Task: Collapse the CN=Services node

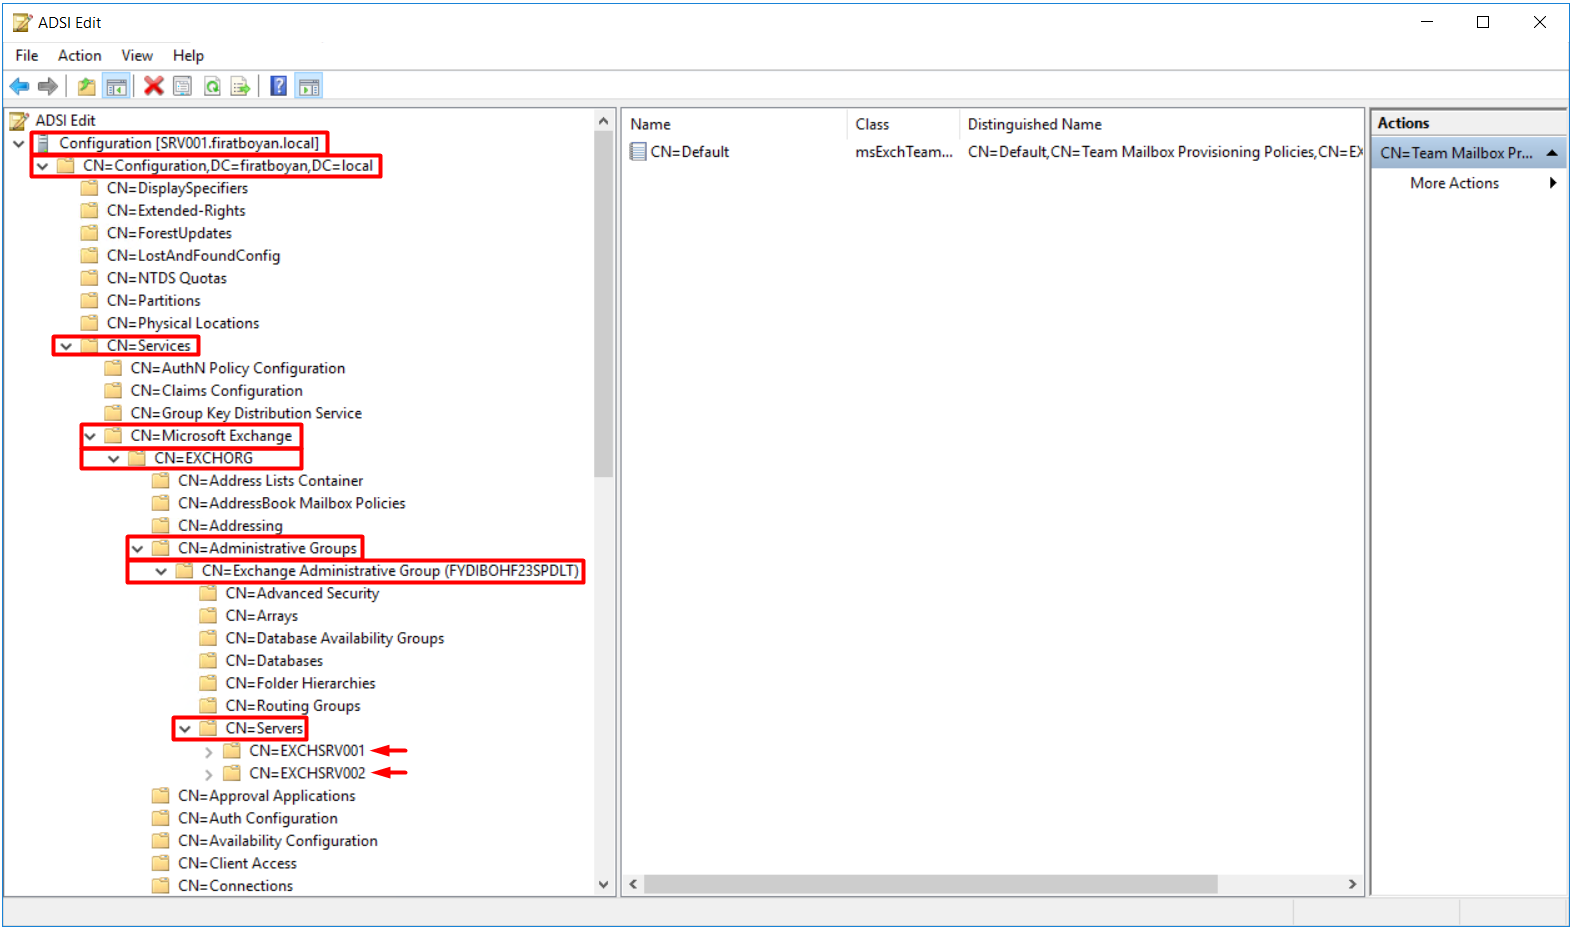Action: pos(66,346)
